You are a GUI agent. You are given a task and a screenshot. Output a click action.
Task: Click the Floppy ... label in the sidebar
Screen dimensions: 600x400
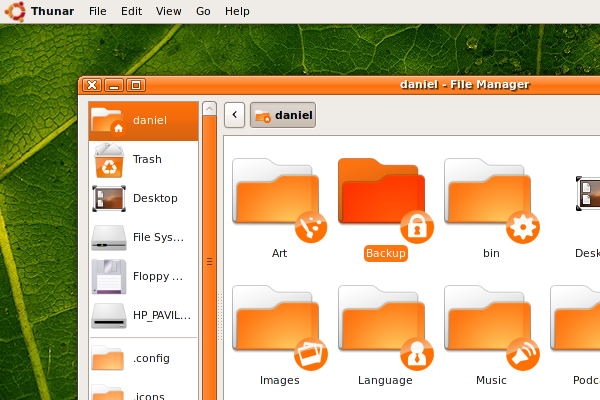pos(158,276)
